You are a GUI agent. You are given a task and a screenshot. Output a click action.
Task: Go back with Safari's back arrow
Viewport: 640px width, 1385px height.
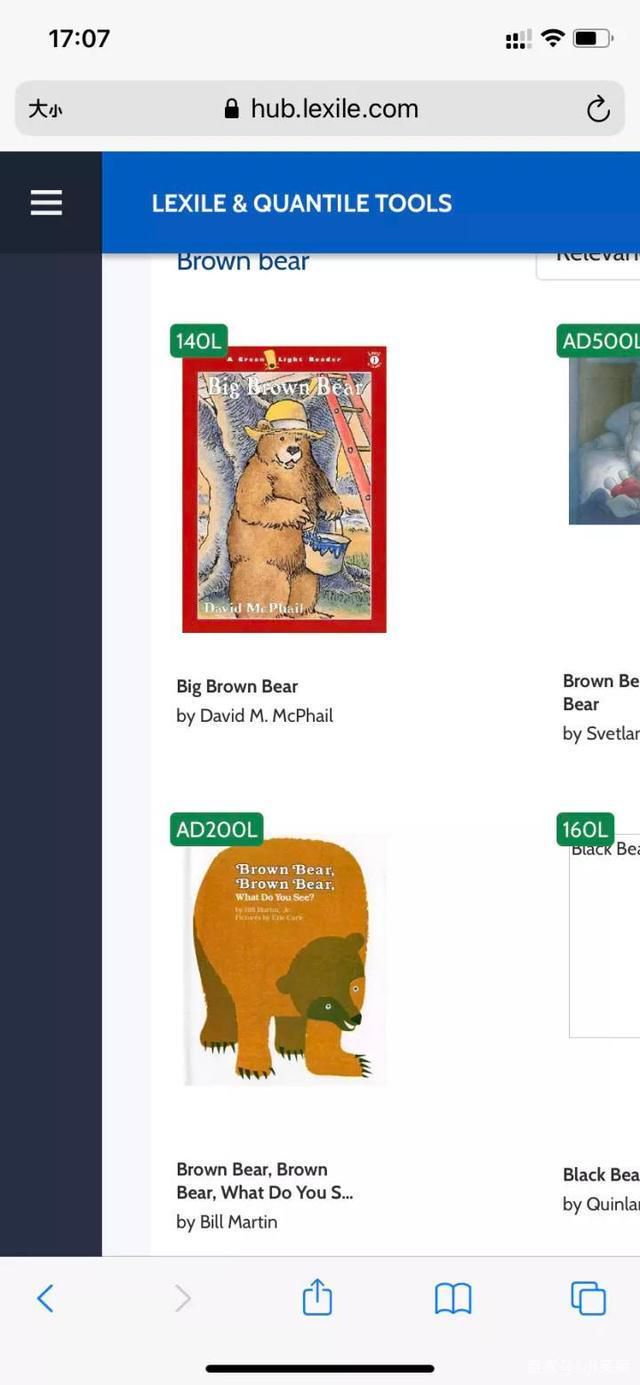pyautogui.click(x=45, y=1298)
